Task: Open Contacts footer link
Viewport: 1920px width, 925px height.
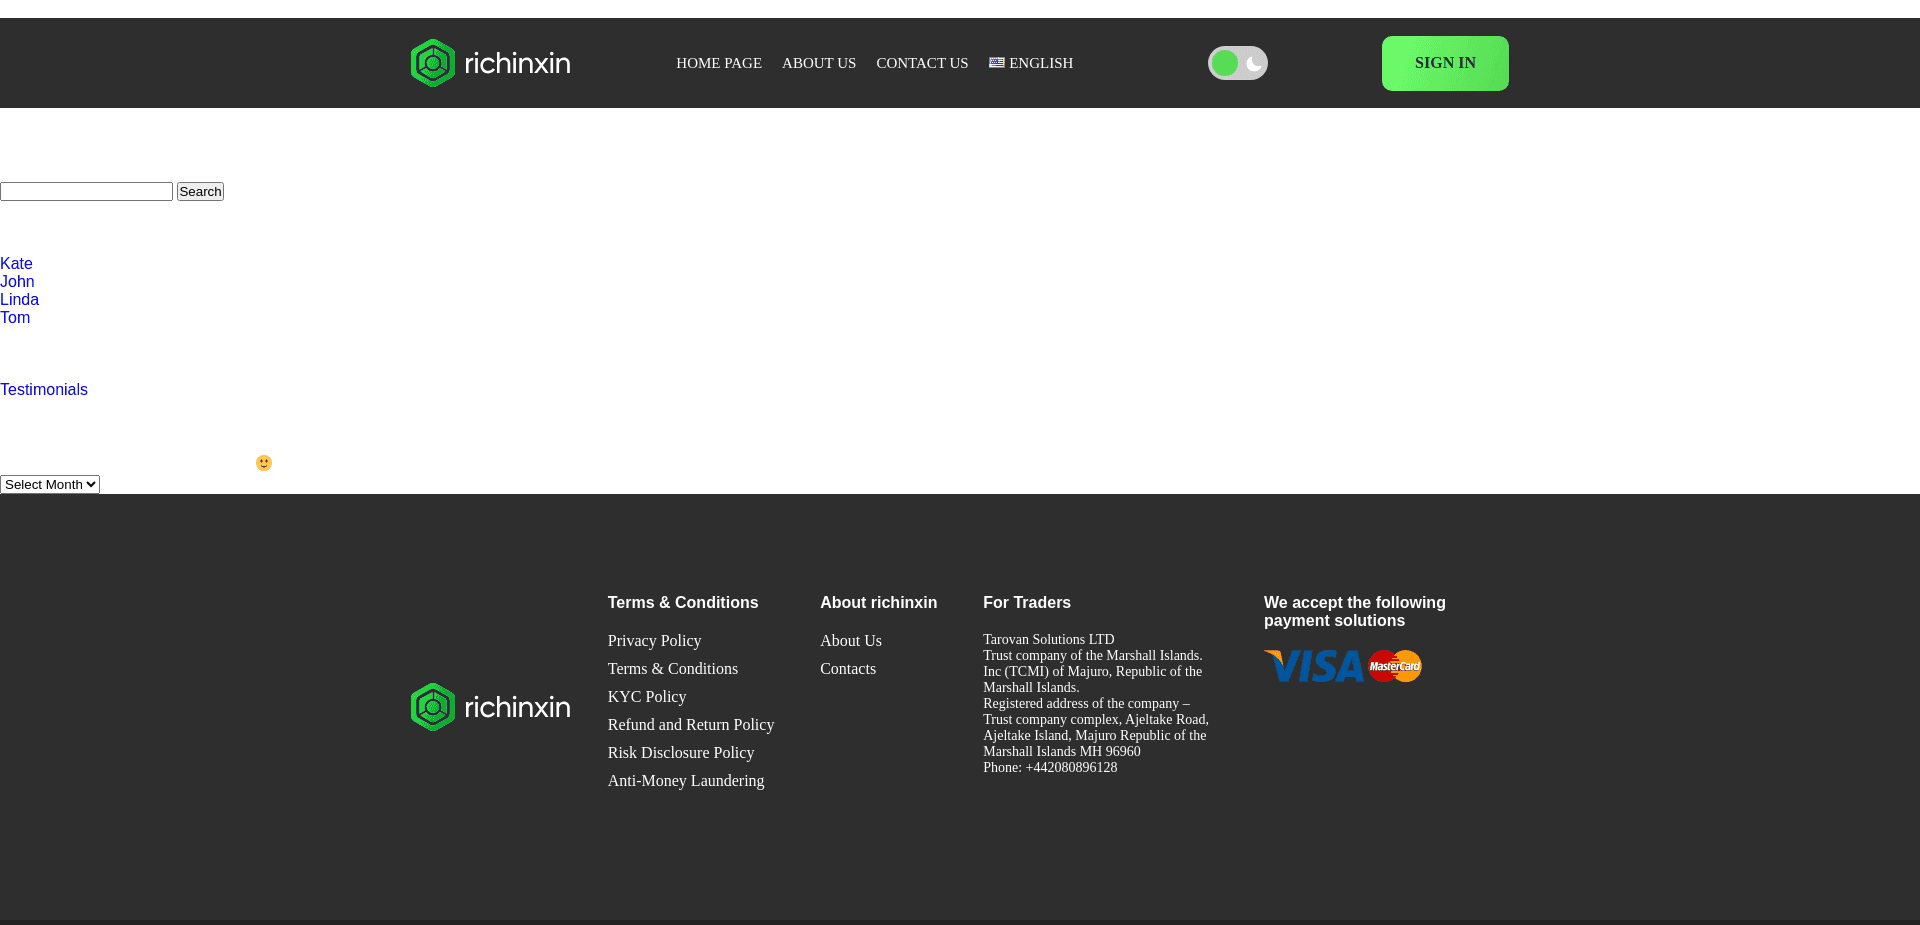Action: pos(848,669)
